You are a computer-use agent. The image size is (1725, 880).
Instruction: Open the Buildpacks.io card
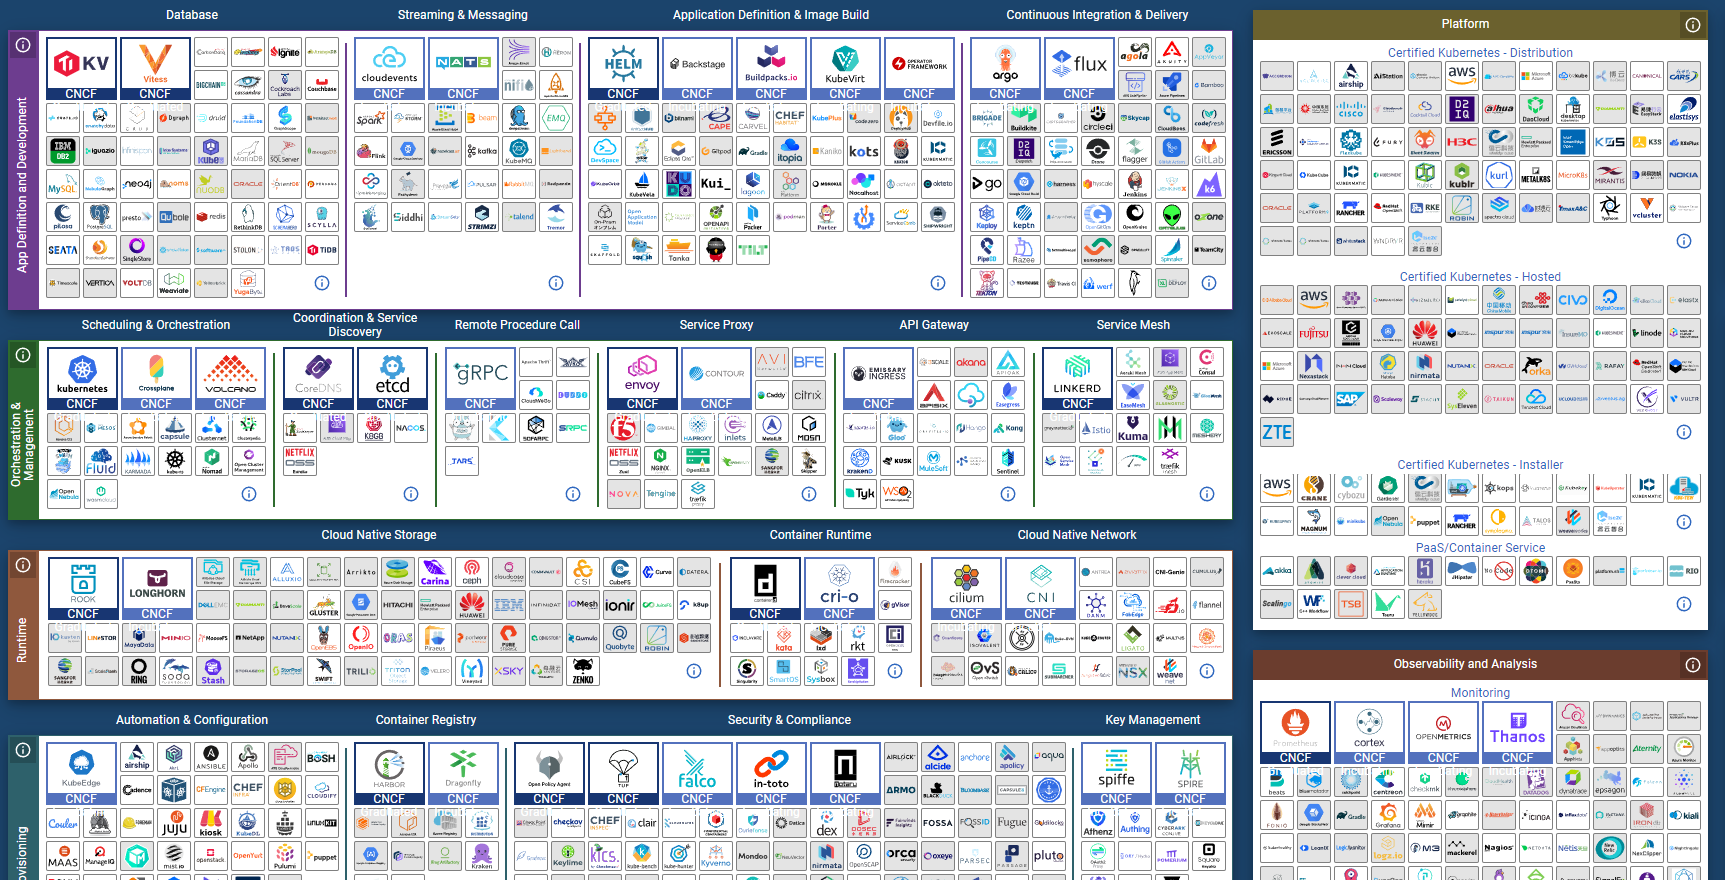coord(771,69)
